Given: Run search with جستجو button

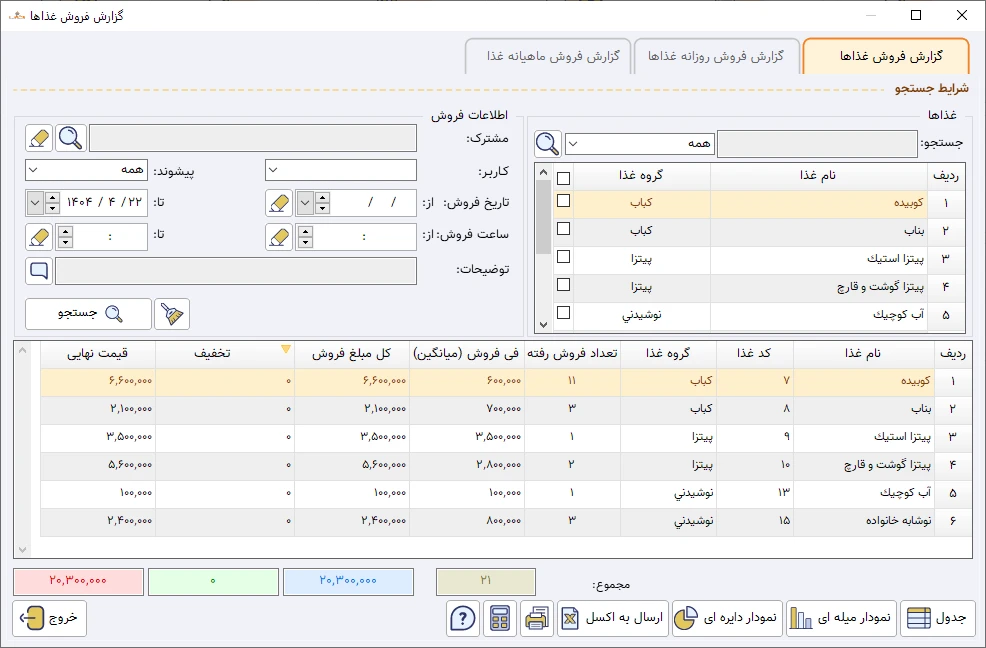Looking at the screenshot, I should [x=89, y=313].
